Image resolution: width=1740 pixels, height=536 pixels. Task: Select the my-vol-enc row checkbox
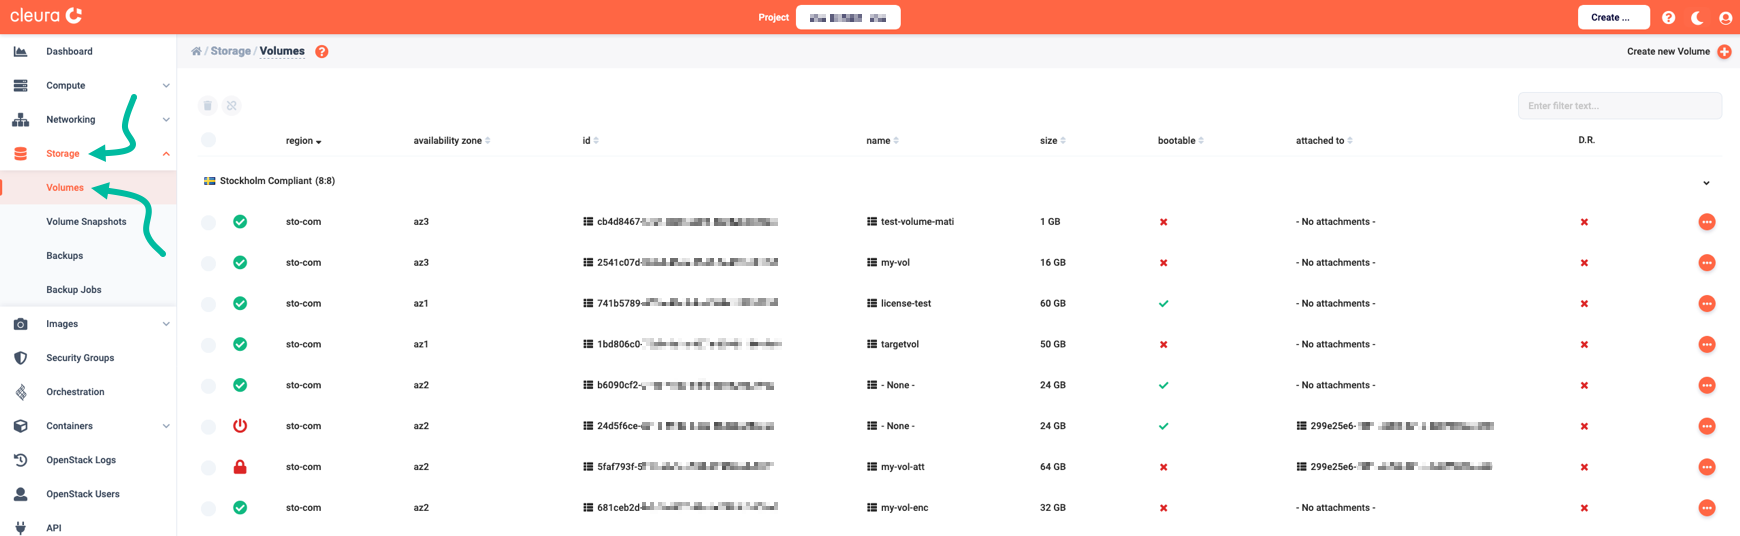pyautogui.click(x=208, y=508)
